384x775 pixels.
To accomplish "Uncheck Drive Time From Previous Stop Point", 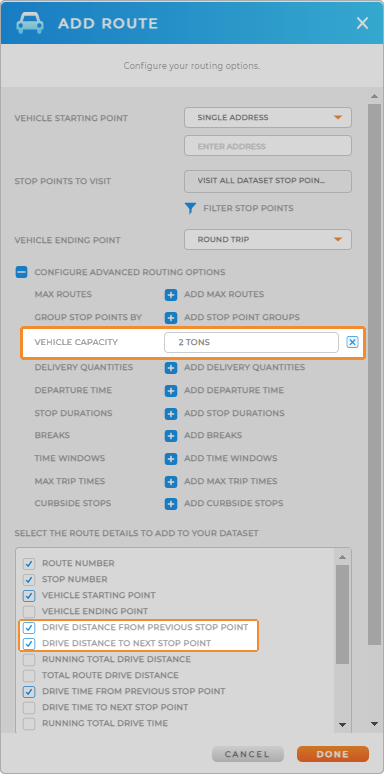I will (x=29, y=691).
